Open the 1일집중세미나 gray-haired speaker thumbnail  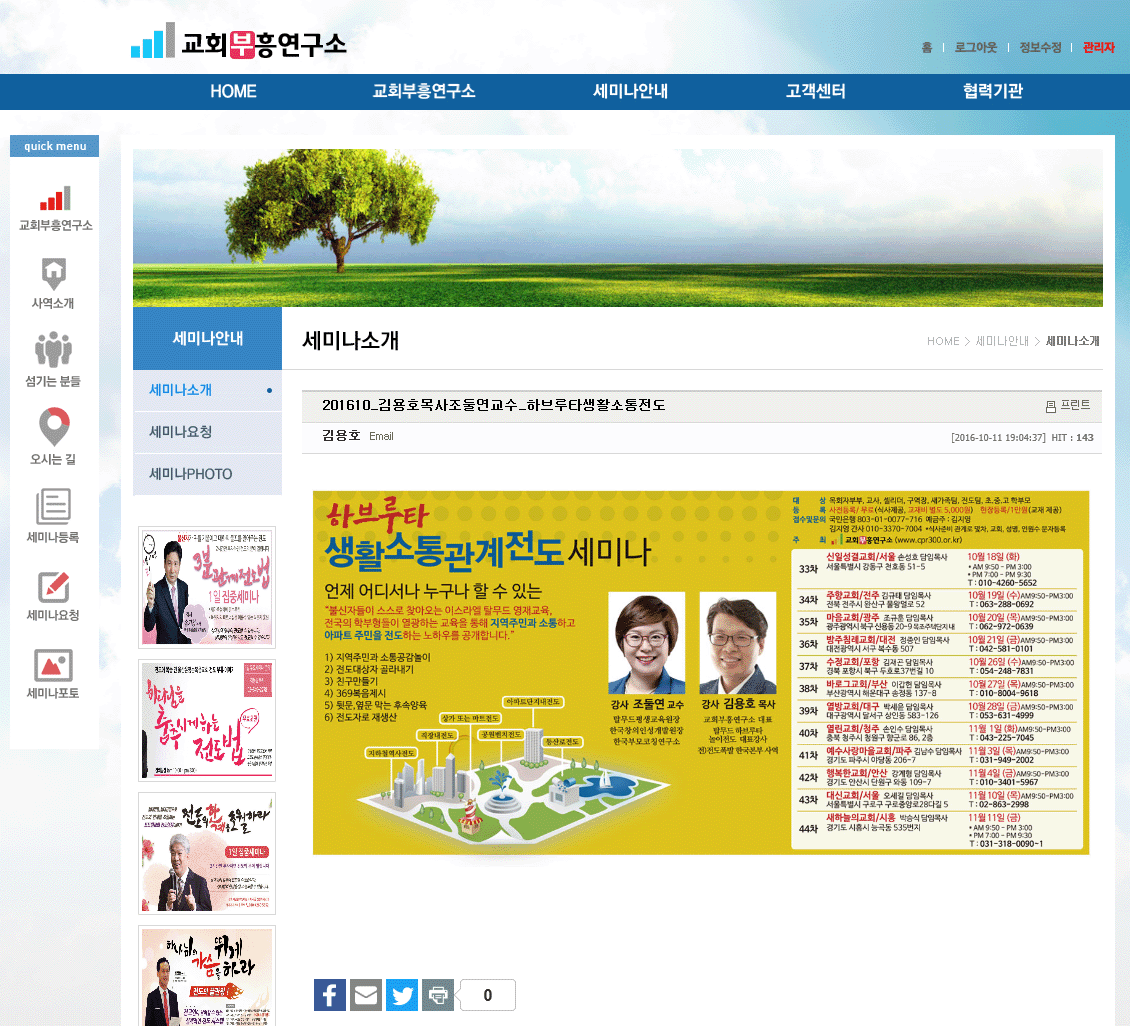point(207,854)
